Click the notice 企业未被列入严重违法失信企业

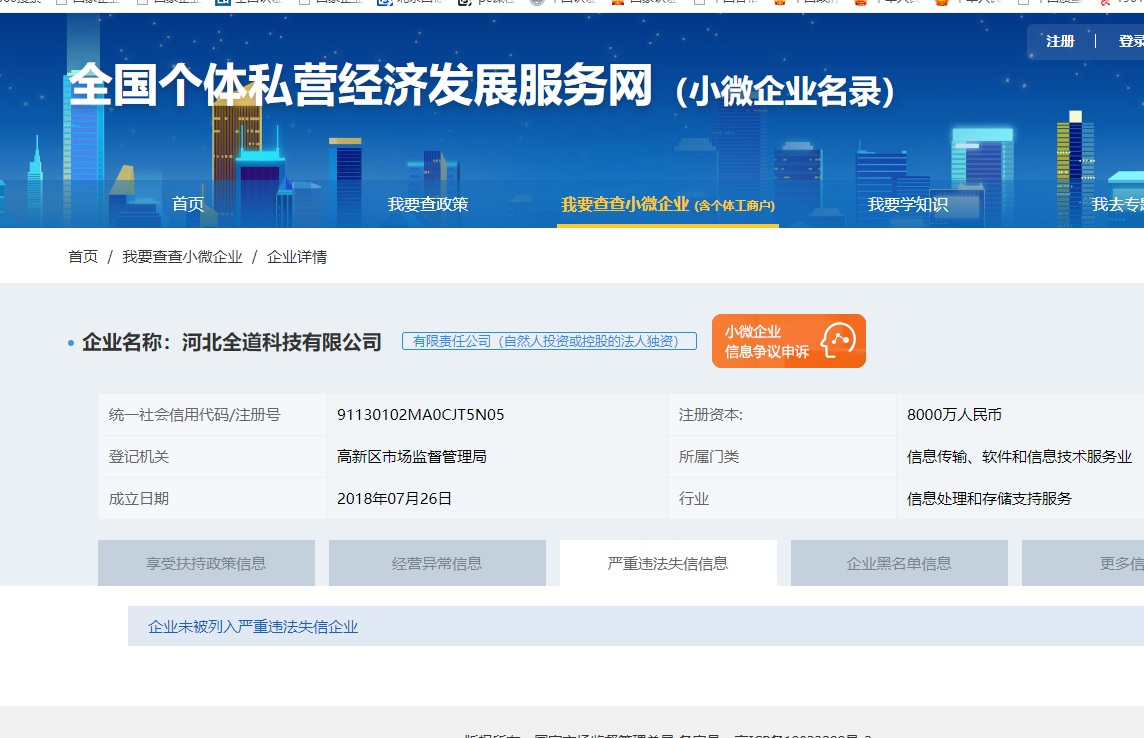click(x=253, y=627)
